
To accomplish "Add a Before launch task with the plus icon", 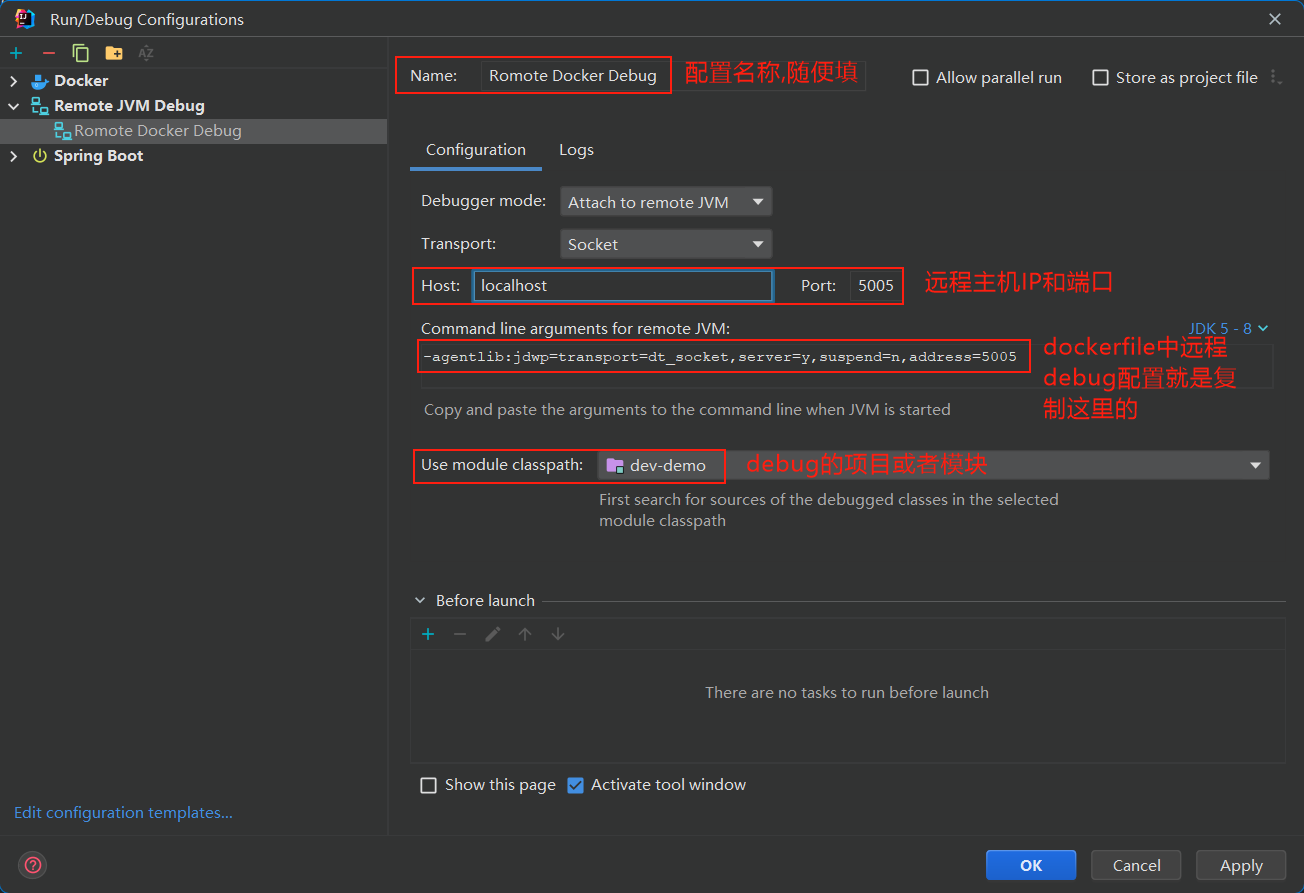I will click(428, 634).
